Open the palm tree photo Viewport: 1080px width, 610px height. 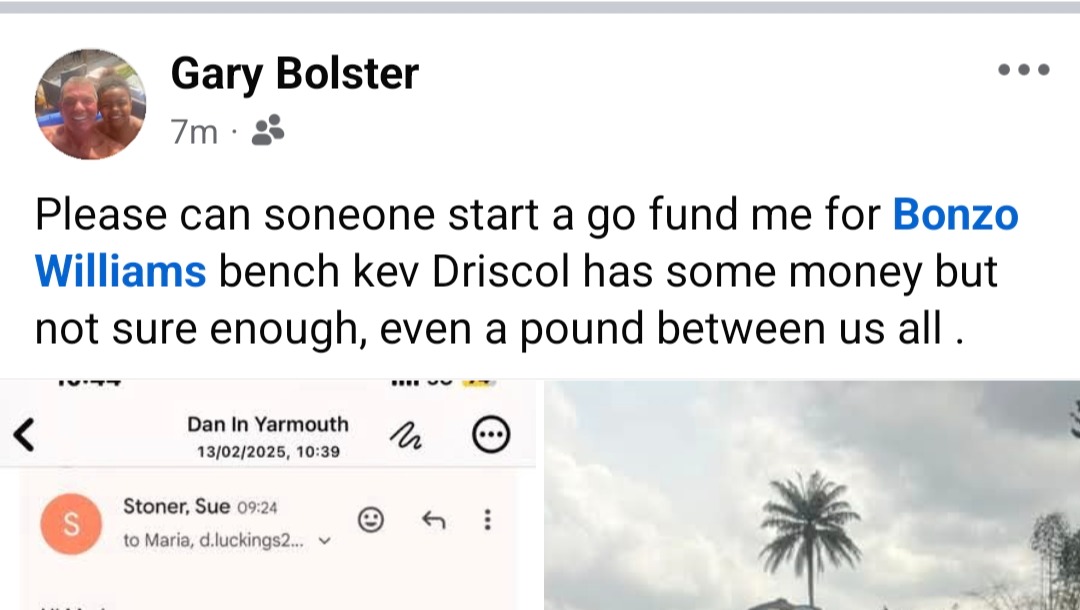[811, 496]
